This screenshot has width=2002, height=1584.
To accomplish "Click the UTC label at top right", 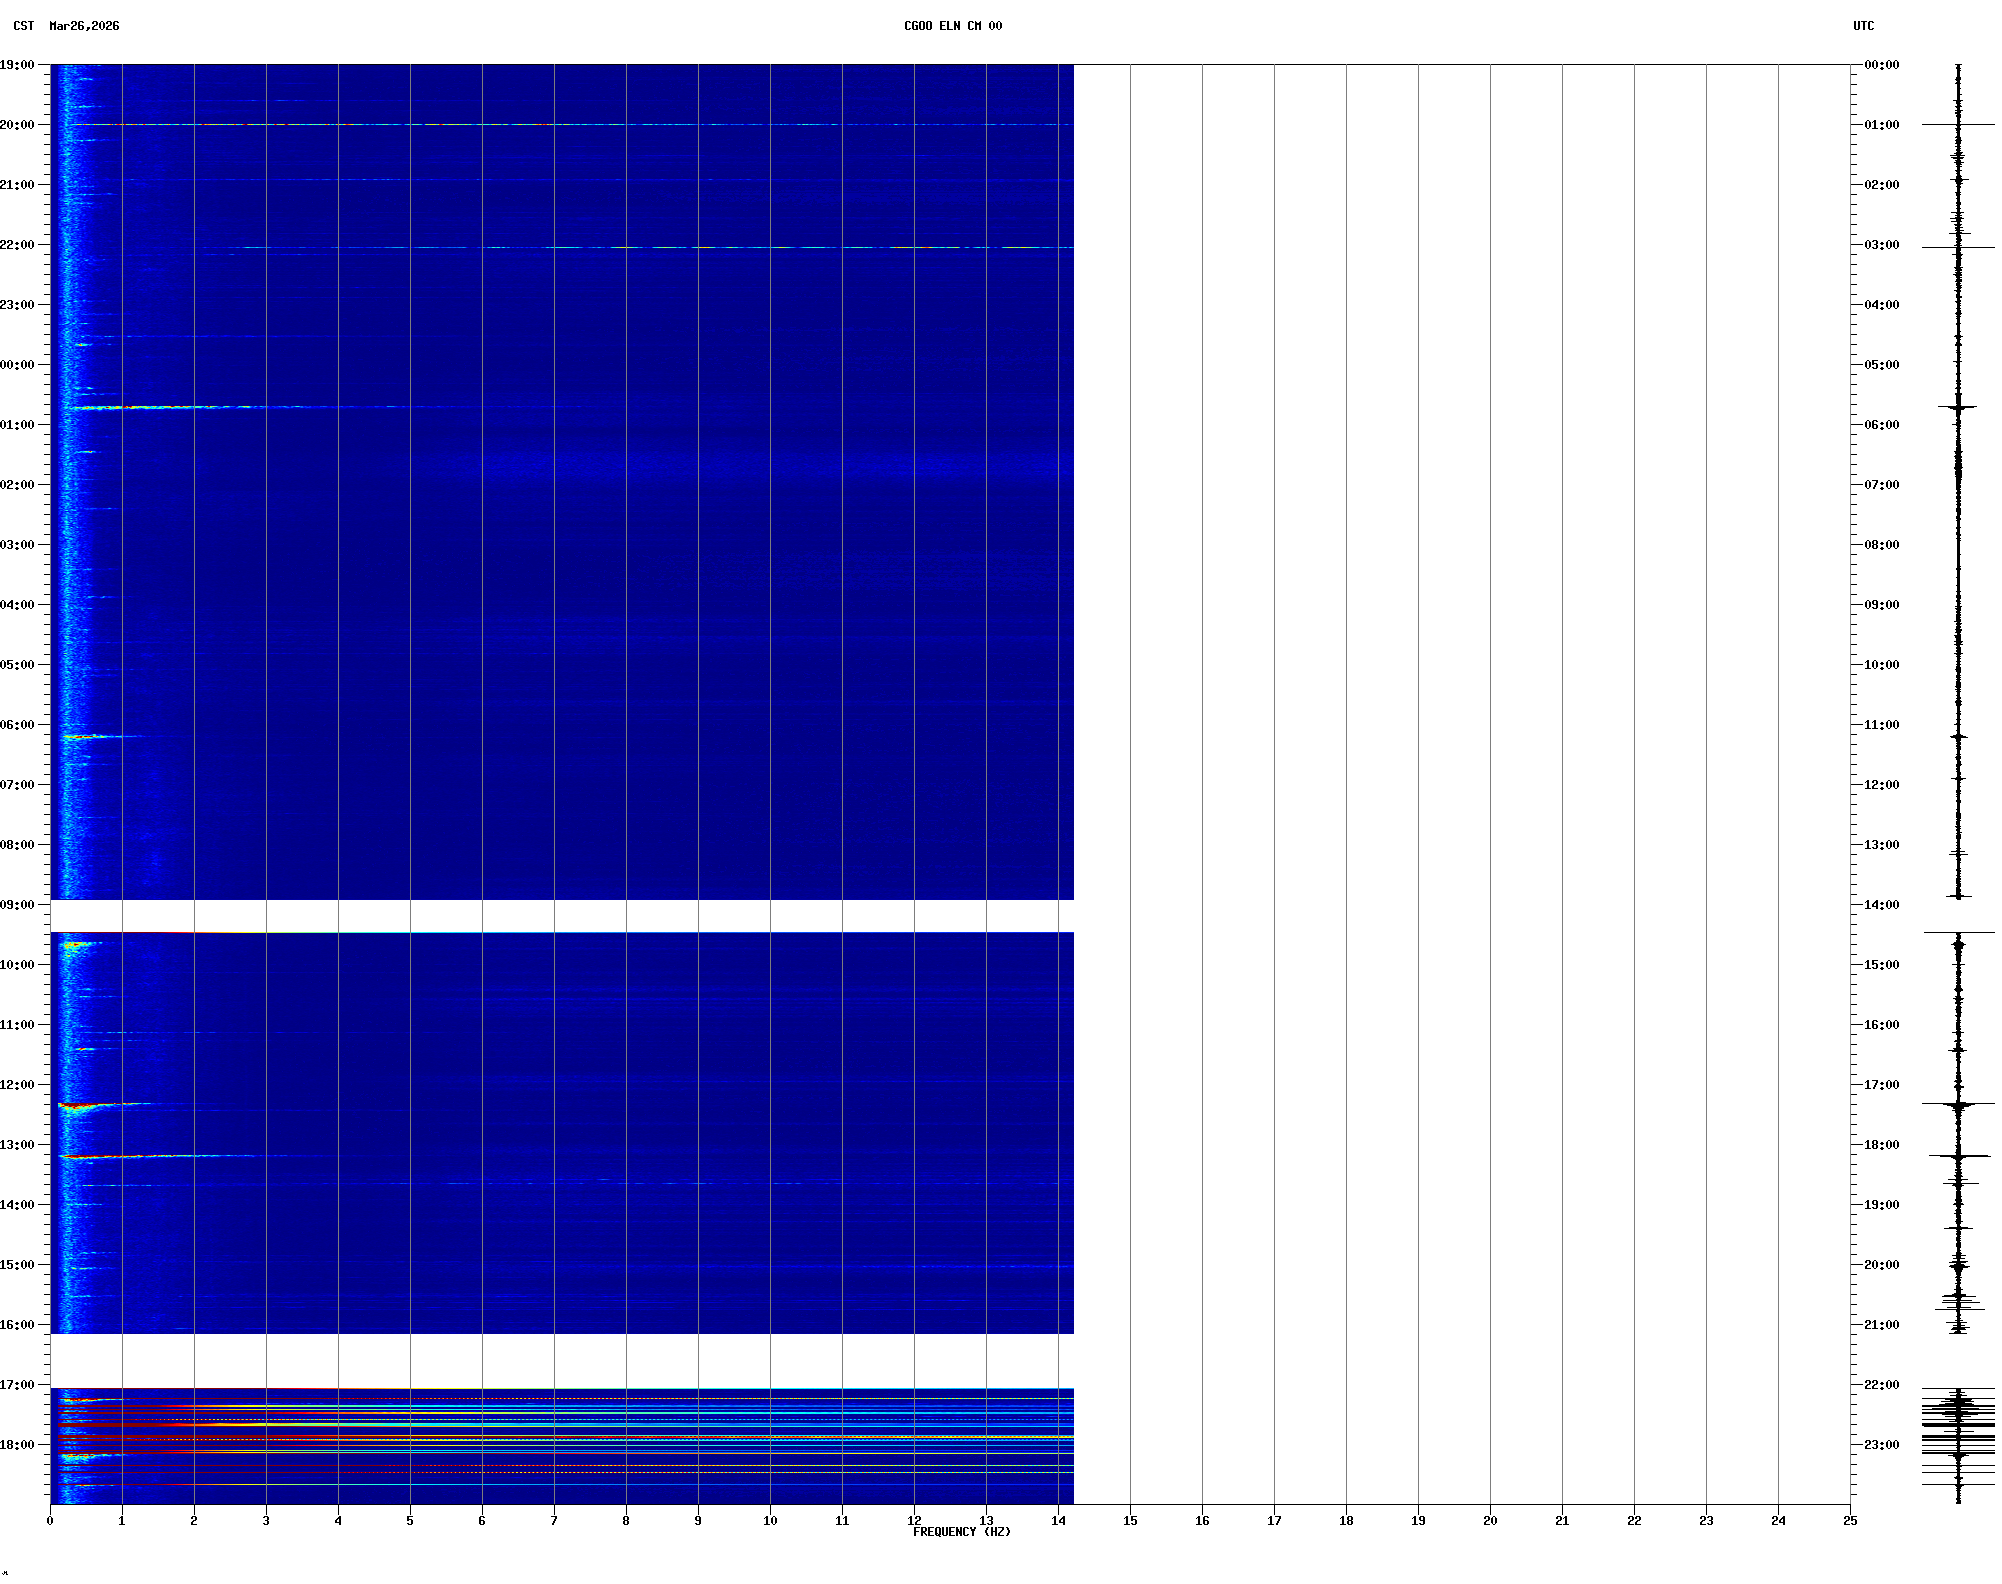I will pyautogui.click(x=1863, y=26).
